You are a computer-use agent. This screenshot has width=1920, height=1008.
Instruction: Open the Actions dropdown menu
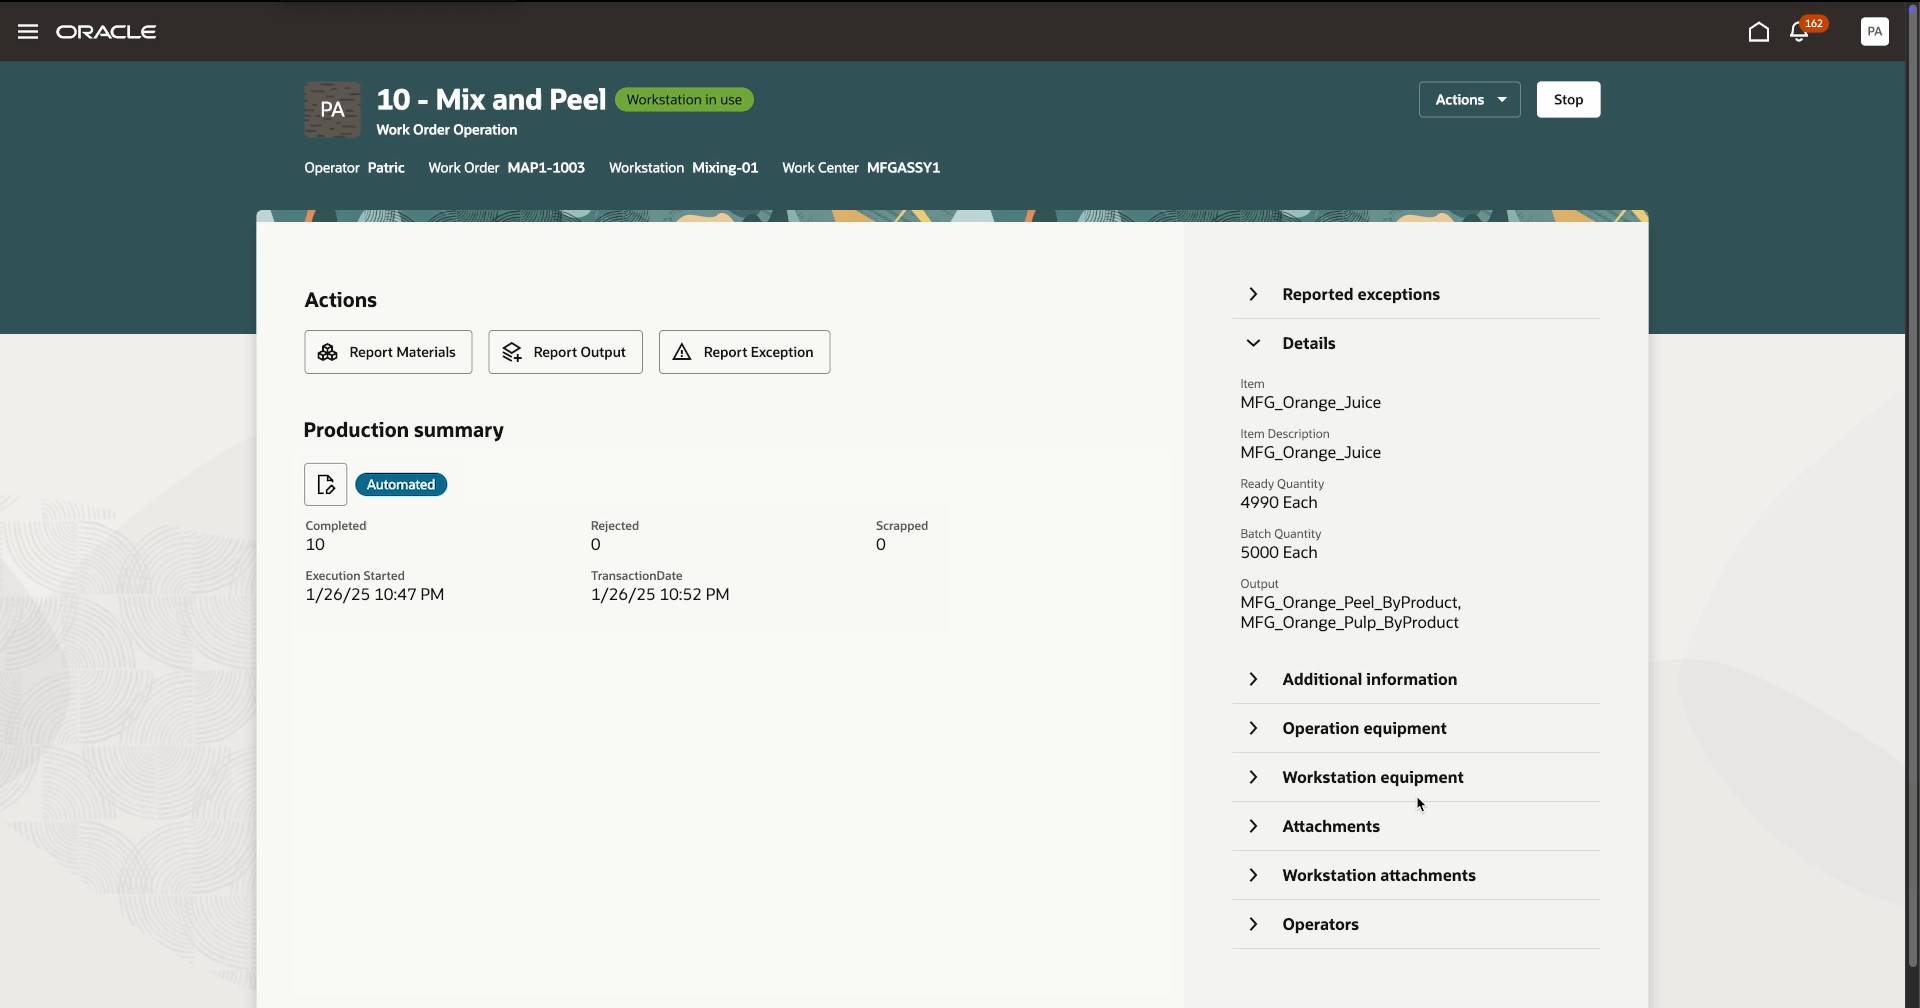coord(1468,99)
